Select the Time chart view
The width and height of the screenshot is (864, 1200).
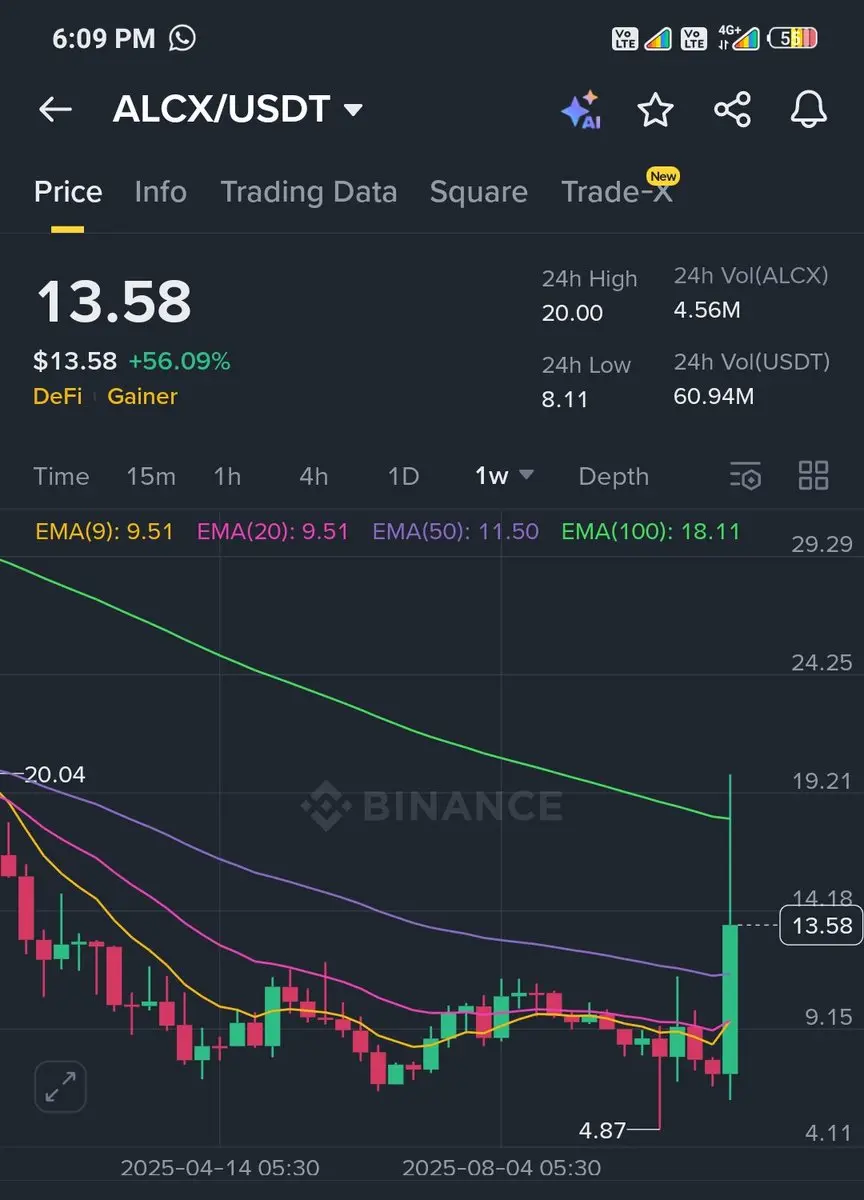(61, 476)
